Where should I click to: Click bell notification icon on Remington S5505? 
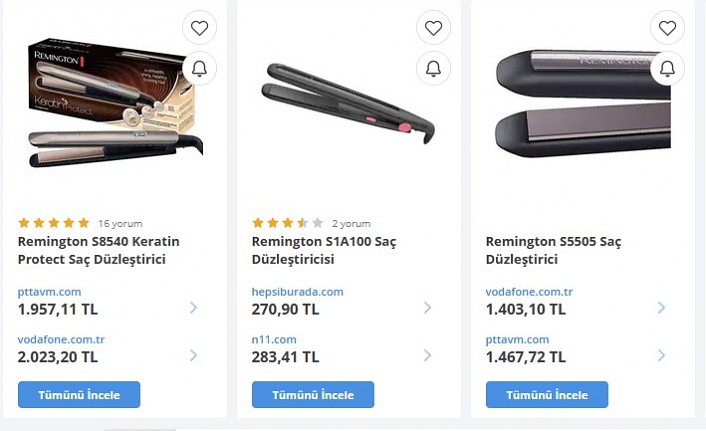coord(667,68)
